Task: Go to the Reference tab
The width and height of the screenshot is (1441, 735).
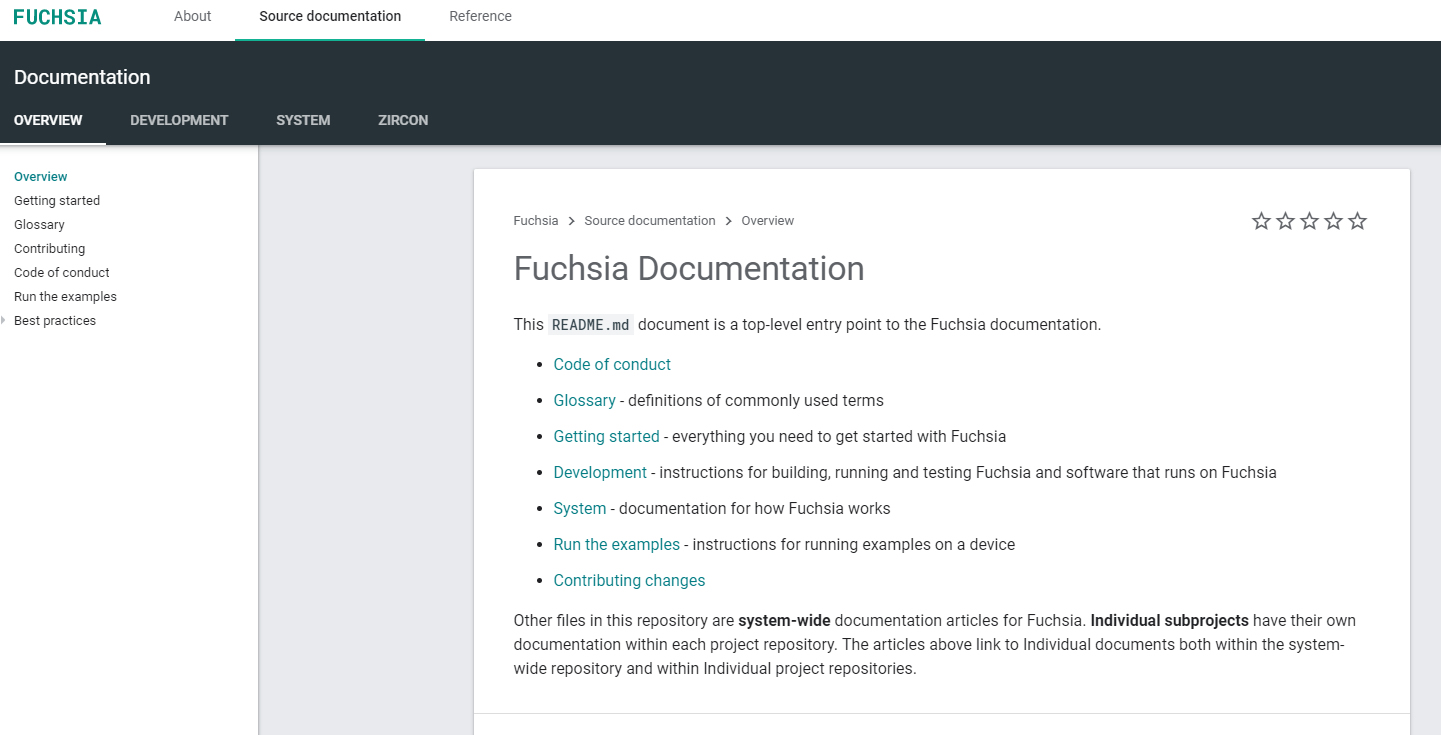Action: [480, 16]
